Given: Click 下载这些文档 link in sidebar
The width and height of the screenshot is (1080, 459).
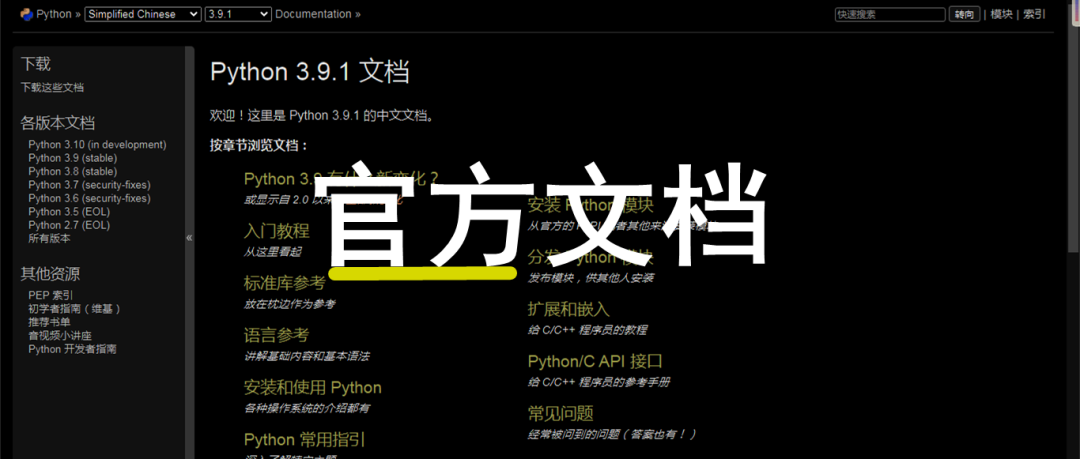Looking at the screenshot, I should (52, 88).
